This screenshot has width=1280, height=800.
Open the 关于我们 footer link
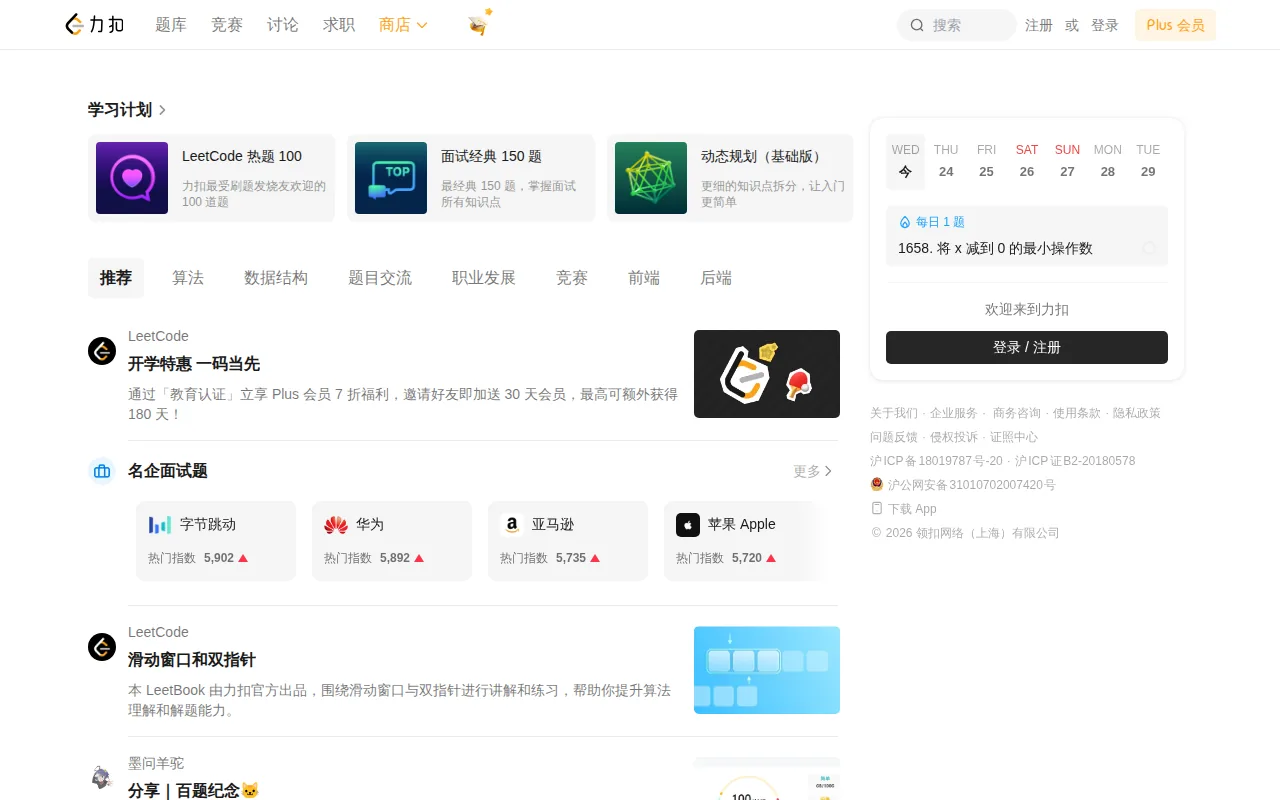tap(894, 413)
